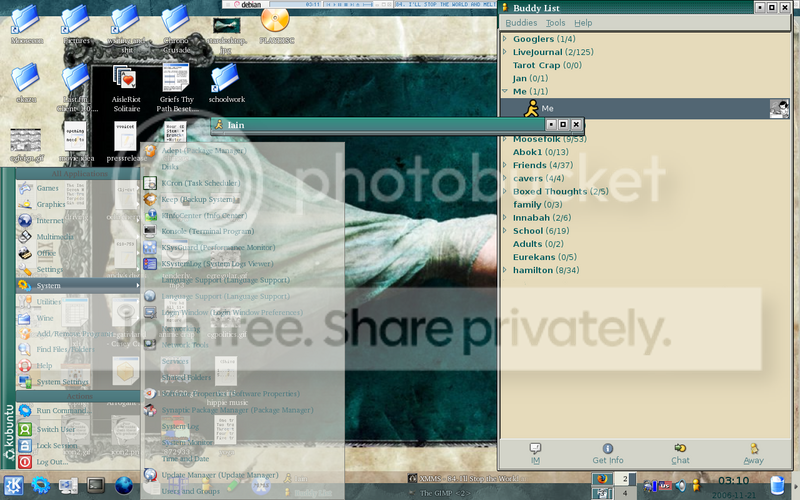This screenshot has height=500, width=800.
Task: Open the trash icon at panel end
Action: coord(777,485)
